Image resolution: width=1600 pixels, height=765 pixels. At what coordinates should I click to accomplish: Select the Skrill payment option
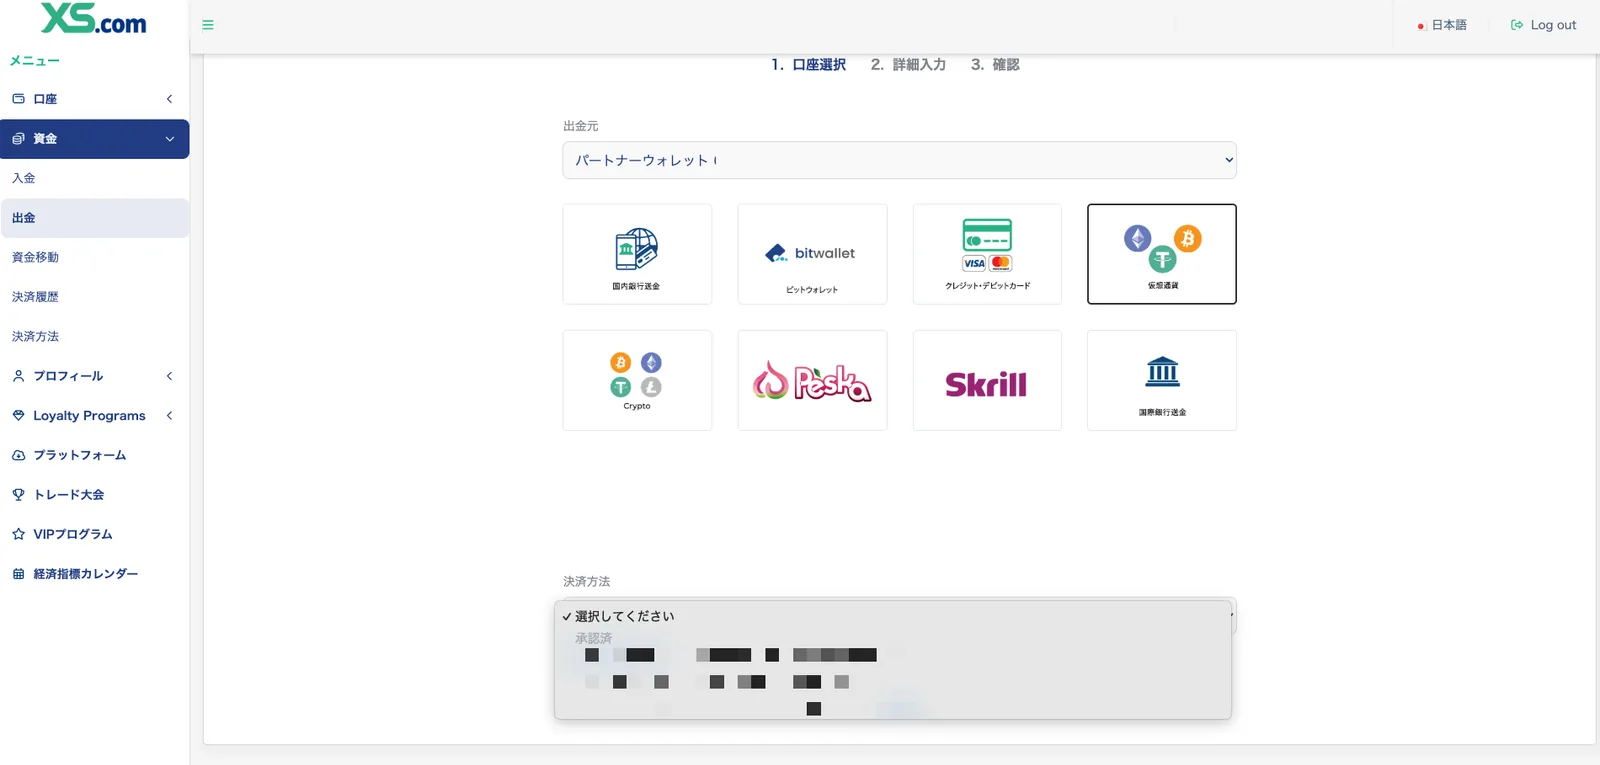pos(987,380)
